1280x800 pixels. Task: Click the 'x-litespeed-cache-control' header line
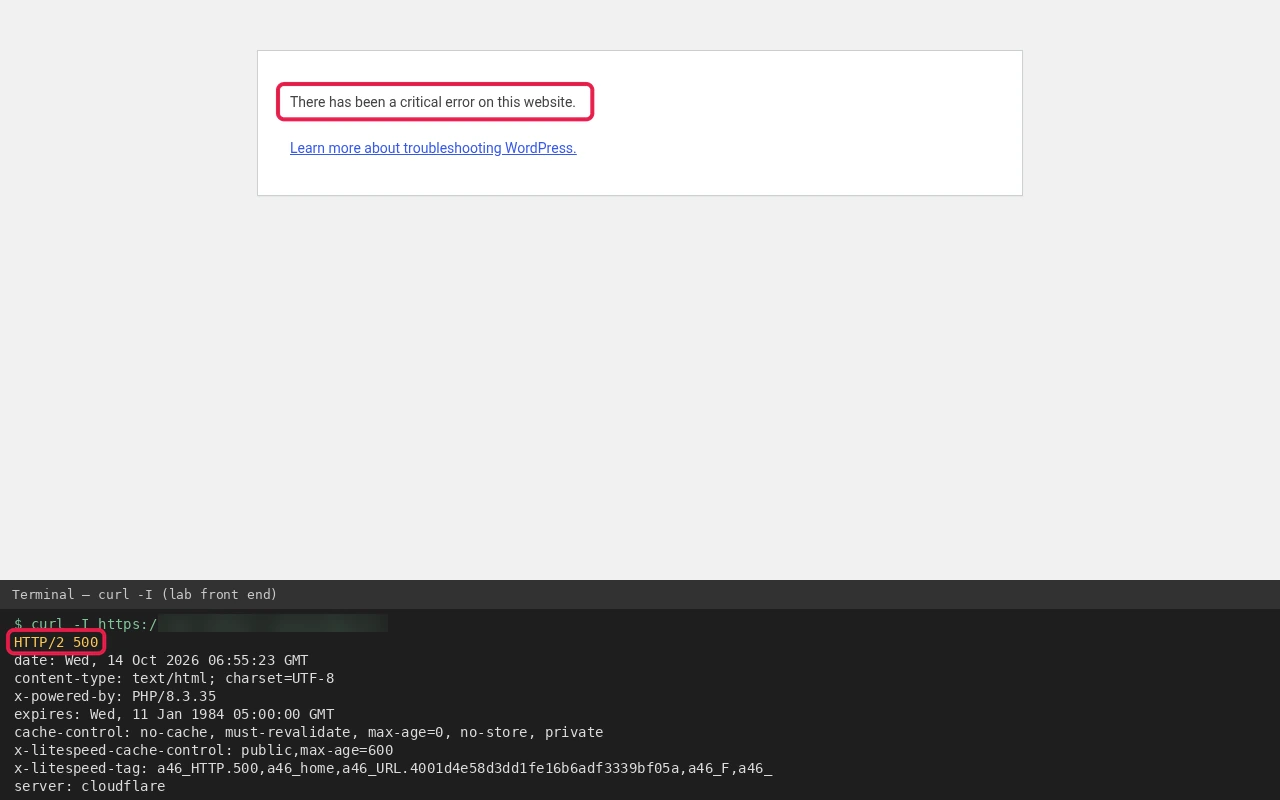click(x=203, y=750)
